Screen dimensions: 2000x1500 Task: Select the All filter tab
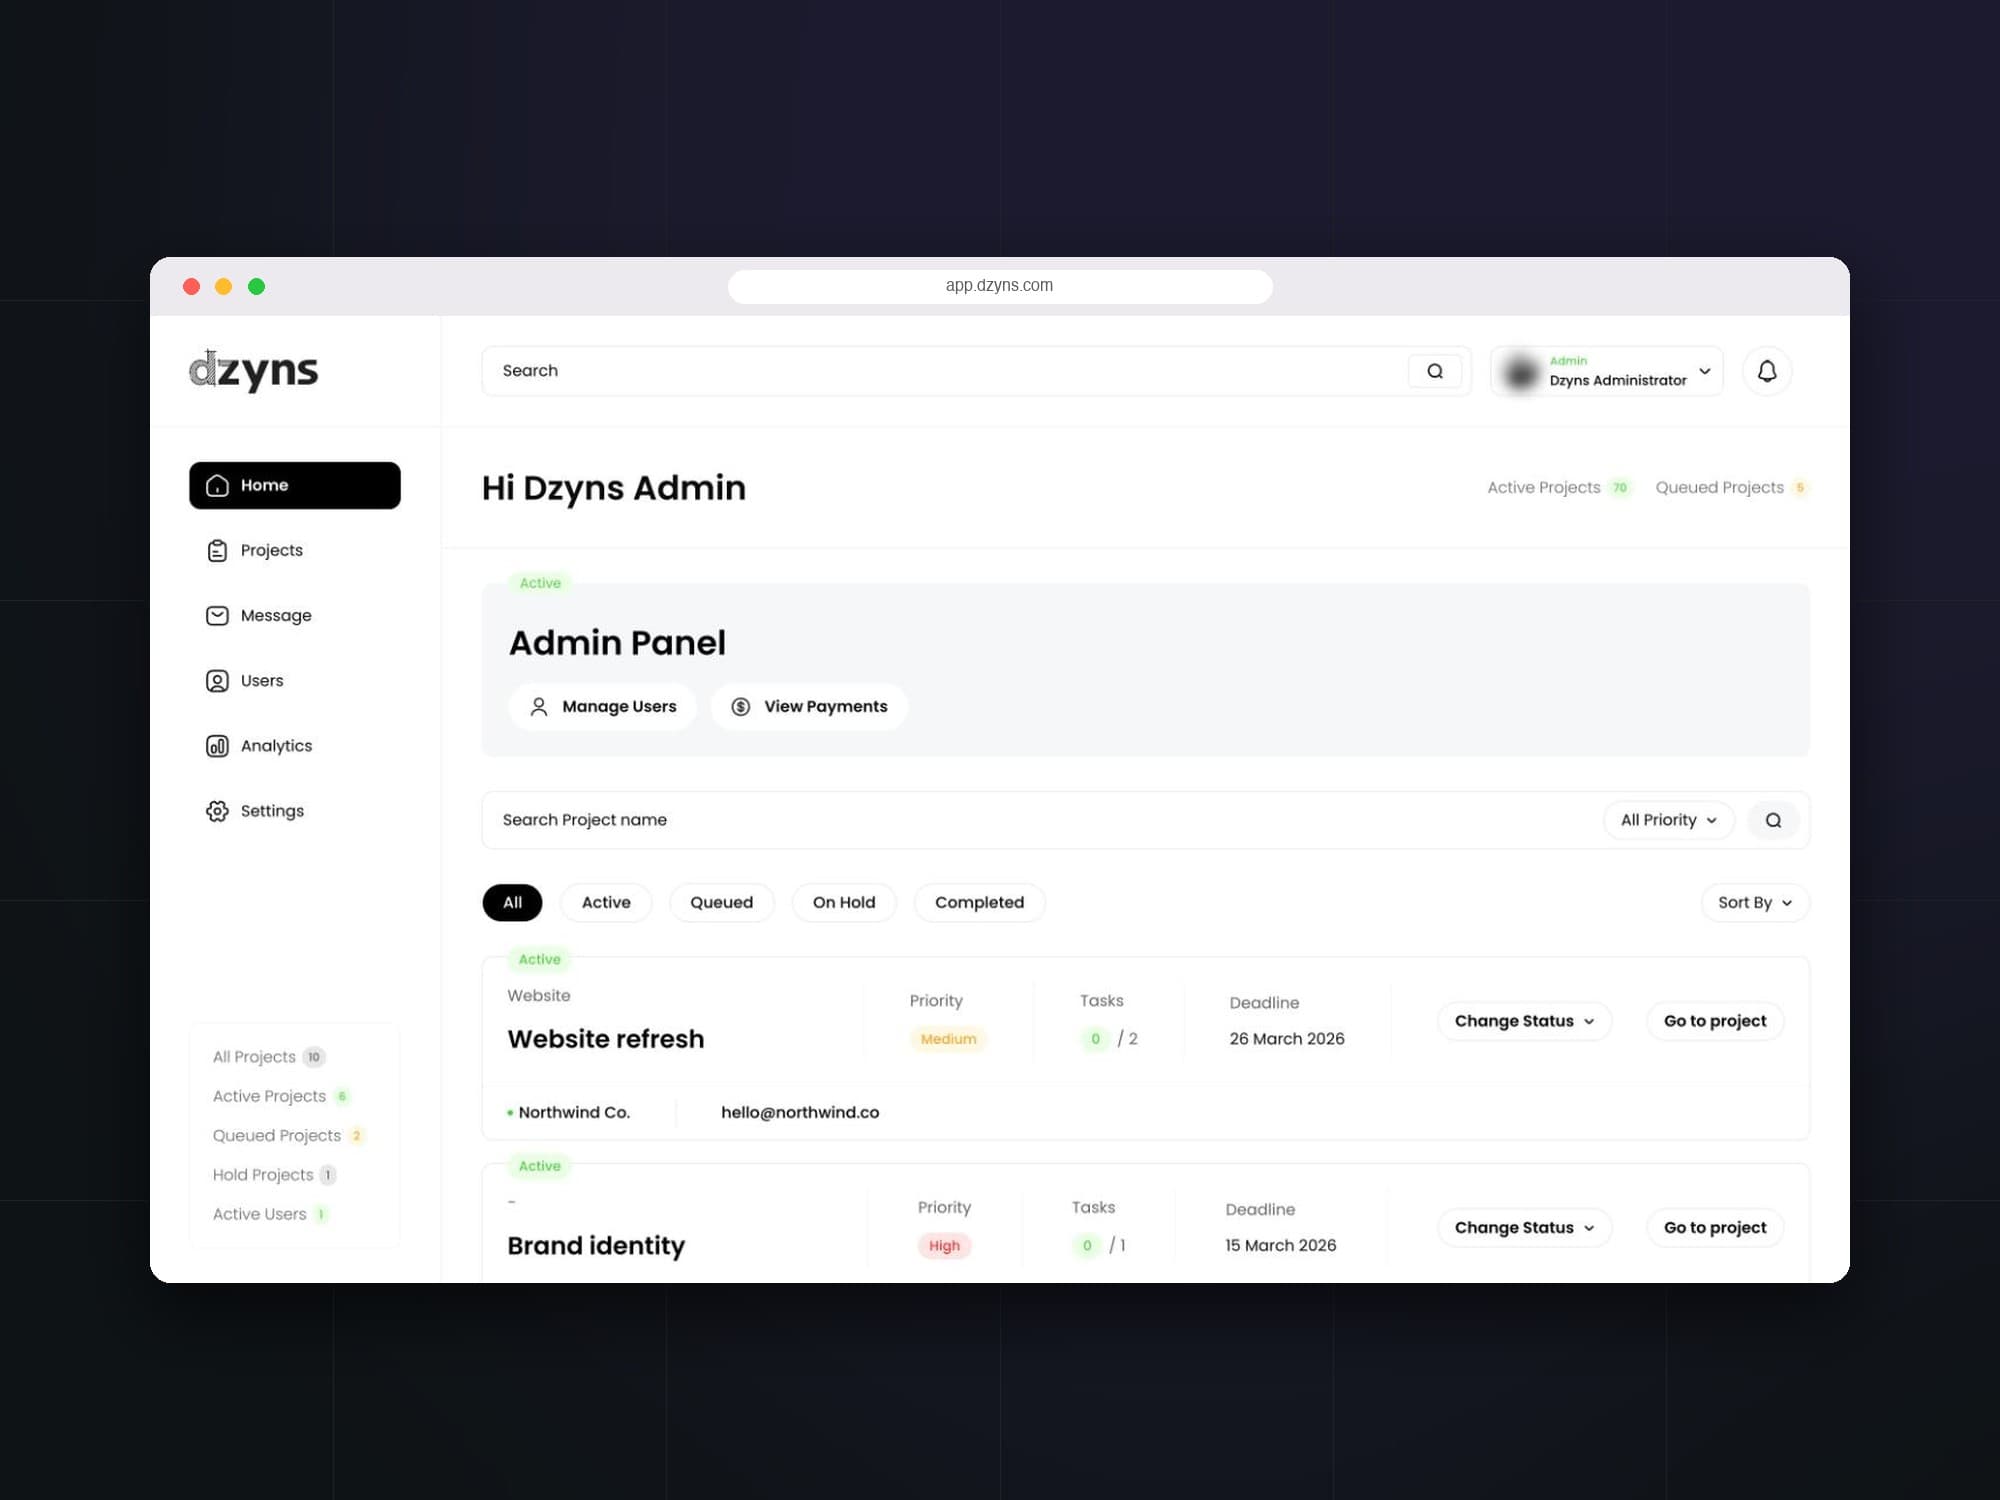(512, 903)
